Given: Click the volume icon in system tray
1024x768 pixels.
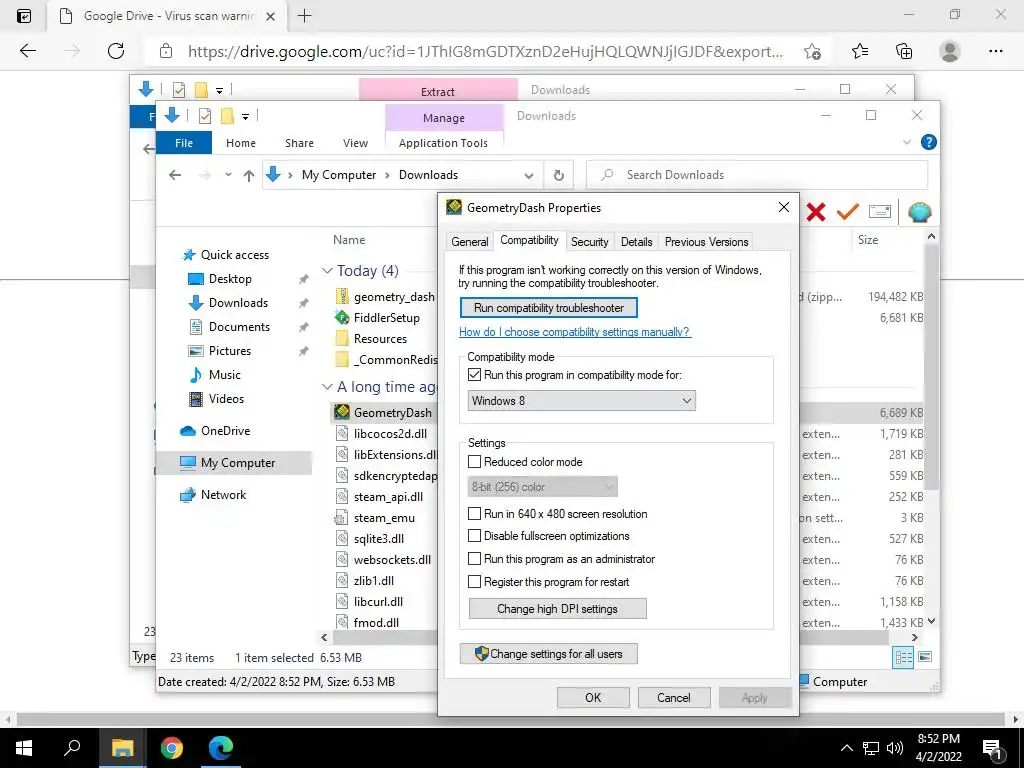Looking at the screenshot, I should pyautogui.click(x=895, y=748).
